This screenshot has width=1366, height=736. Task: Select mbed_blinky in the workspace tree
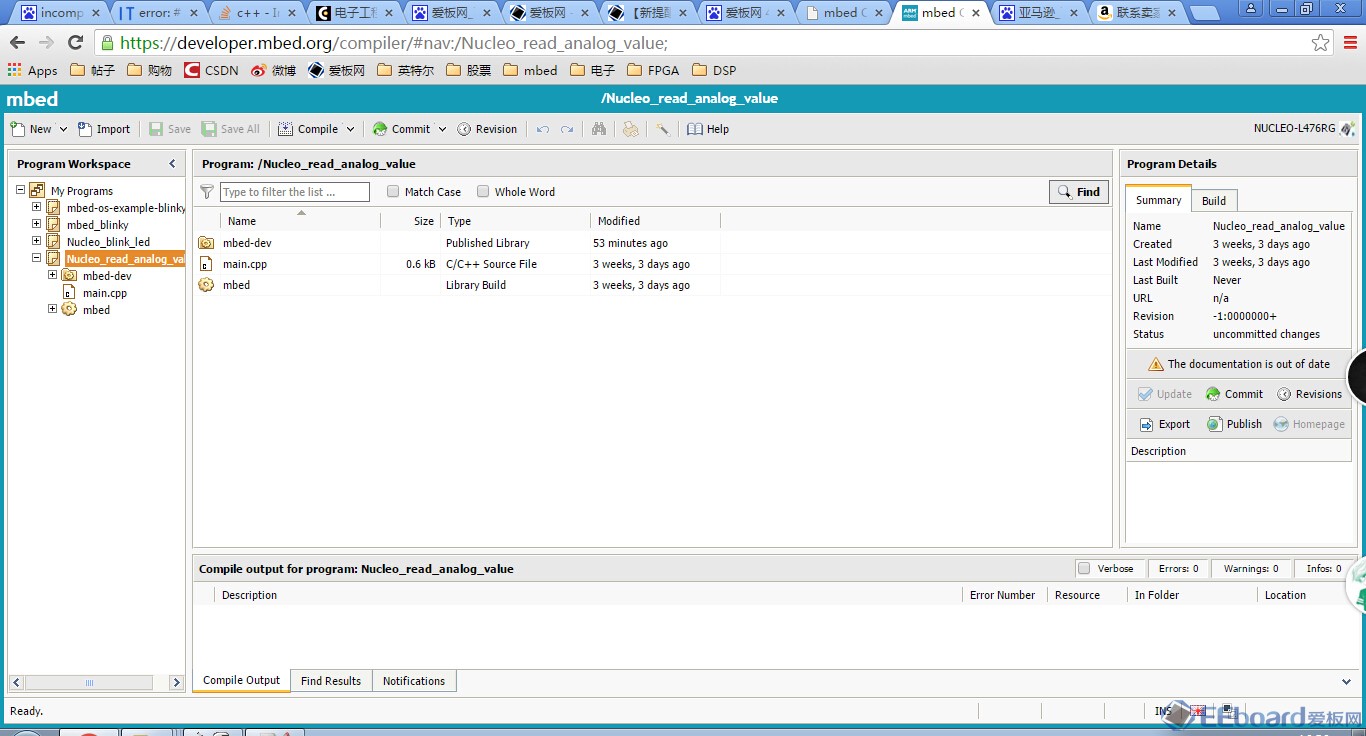point(97,225)
